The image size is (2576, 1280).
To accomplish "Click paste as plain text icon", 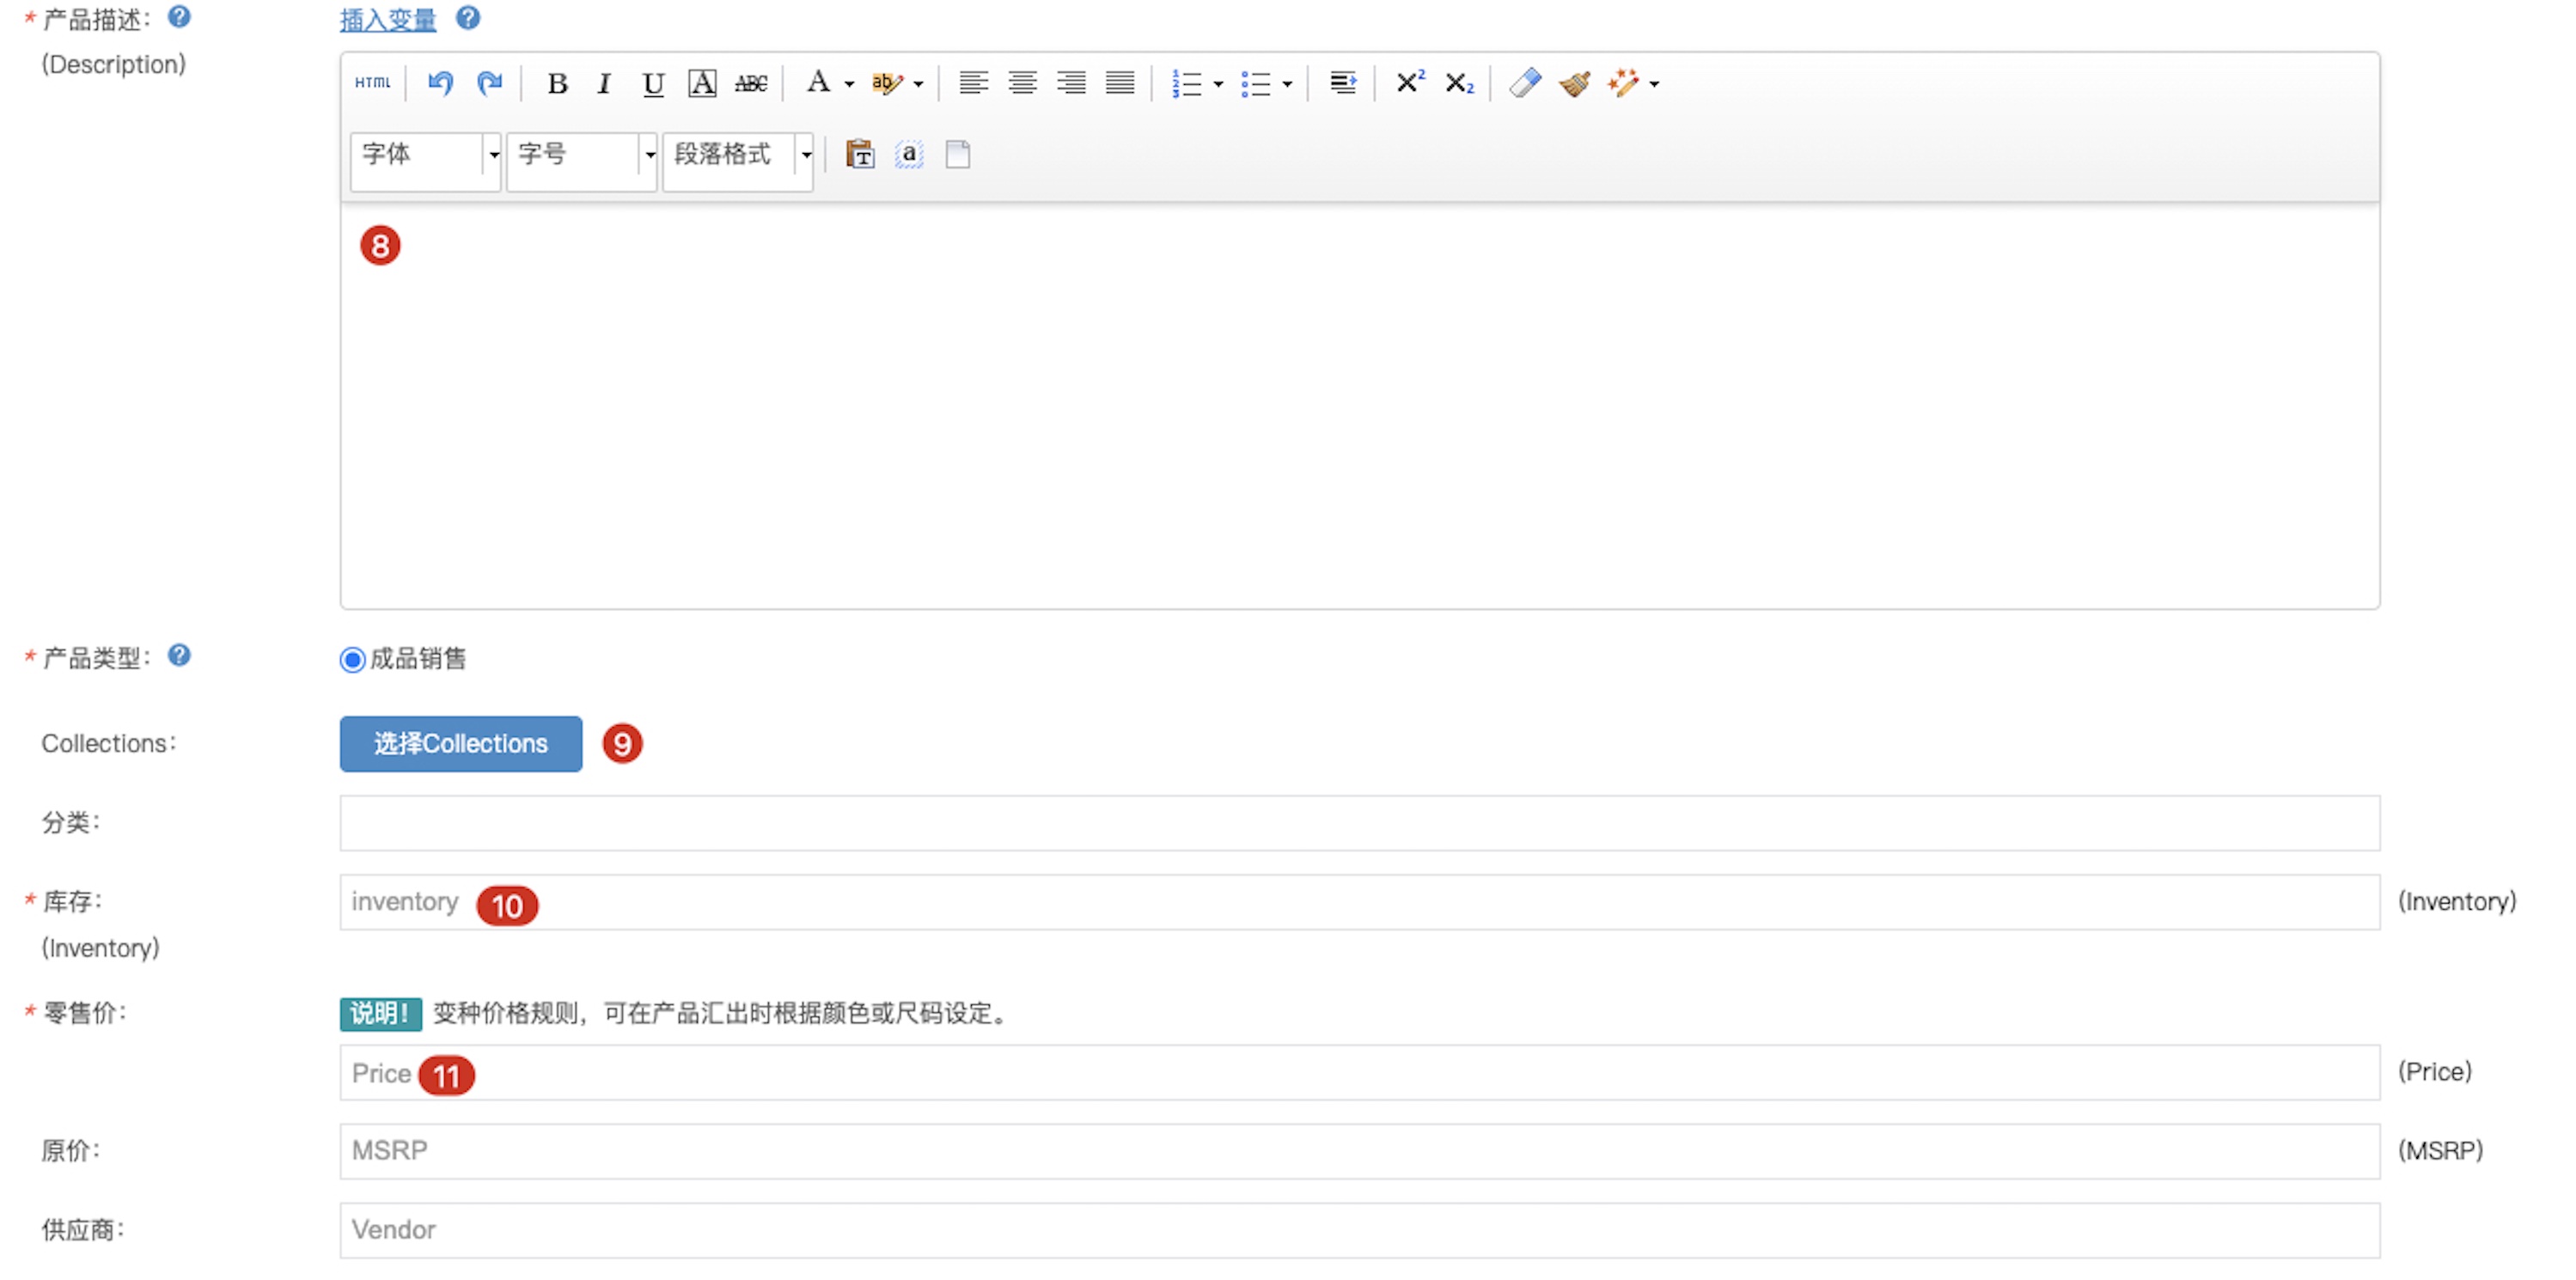I will [x=860, y=154].
